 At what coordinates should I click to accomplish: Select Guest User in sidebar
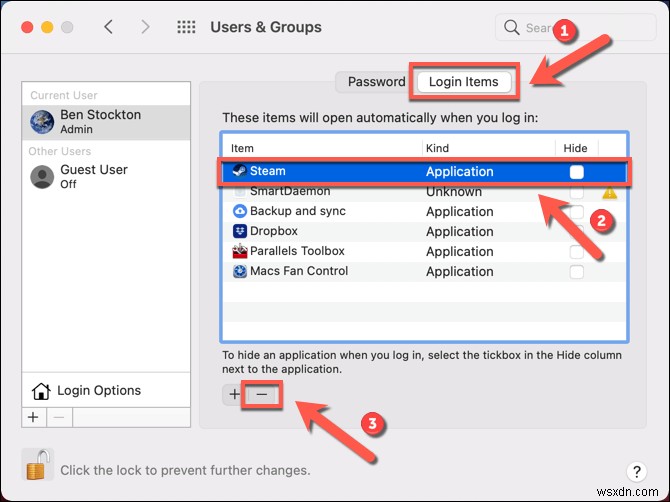click(106, 177)
